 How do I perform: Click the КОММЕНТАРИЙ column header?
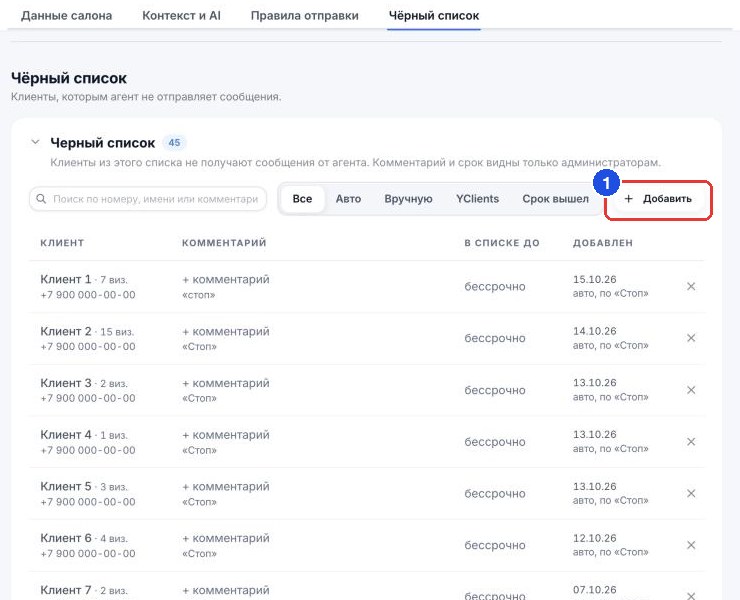click(224, 243)
